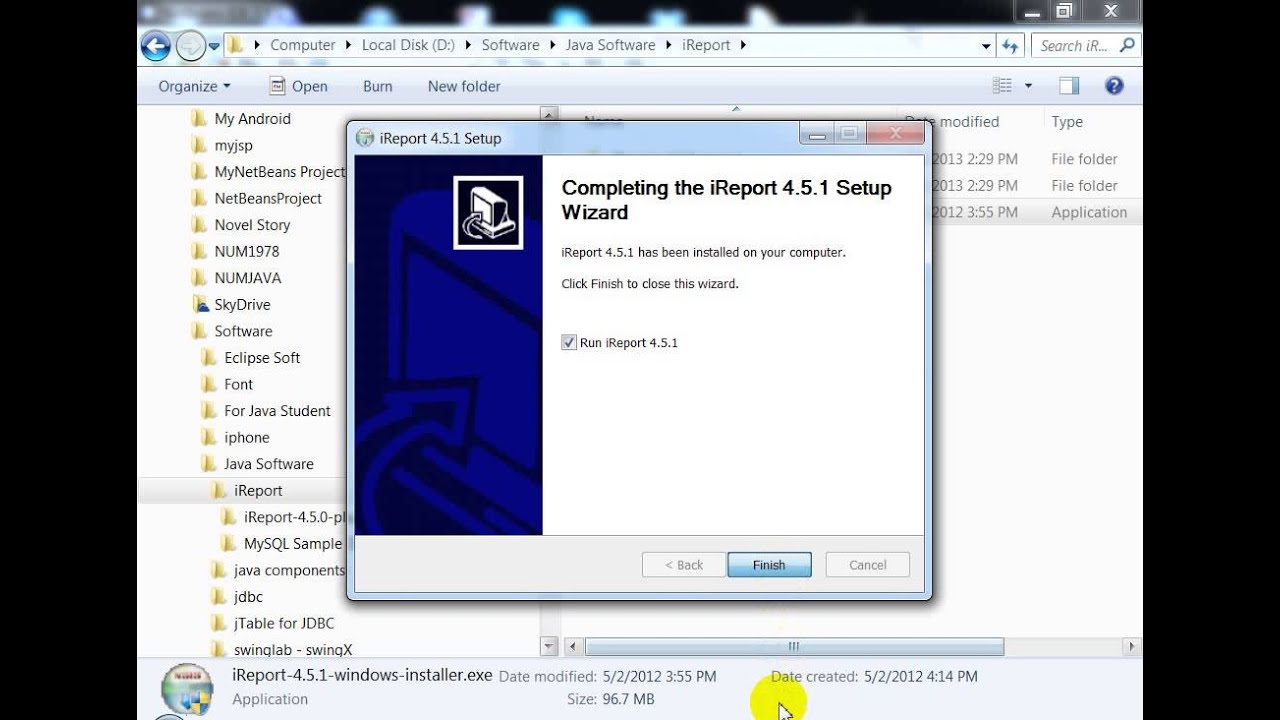
Task: Select the MySQL Sample folder
Action: tap(292, 544)
